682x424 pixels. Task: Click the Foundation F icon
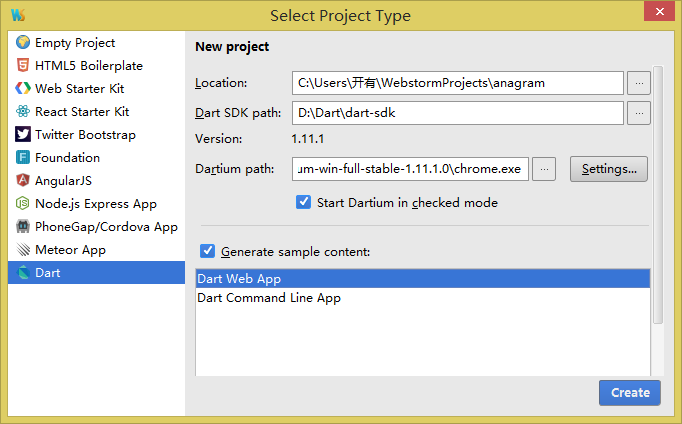click(23, 157)
